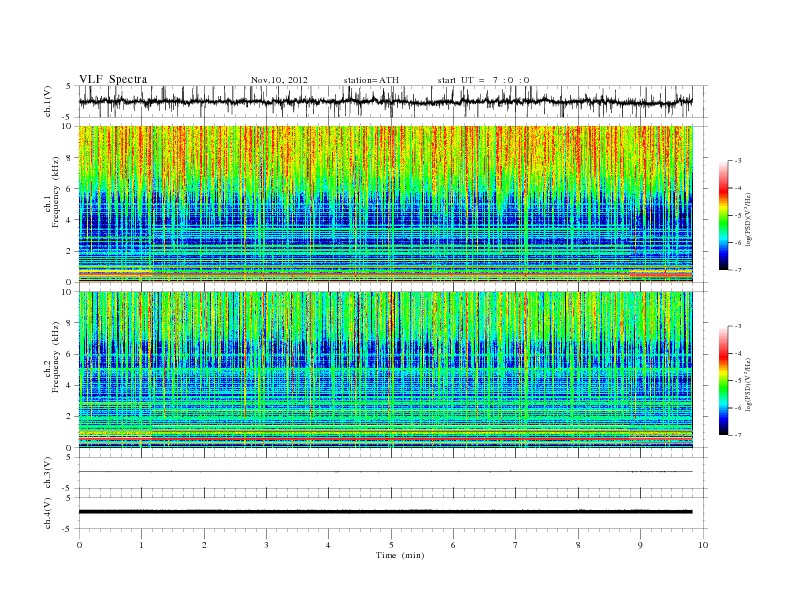Screen dimensions: 792x612
Task: Click the ch.2 frequency tick label '2'
Action: pos(69,417)
